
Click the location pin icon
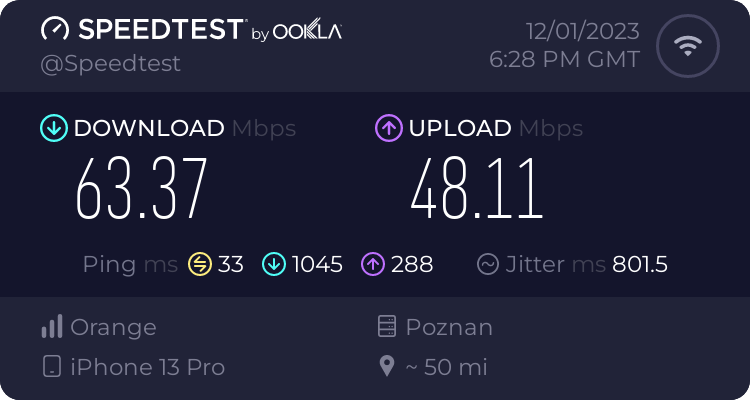[387, 367]
